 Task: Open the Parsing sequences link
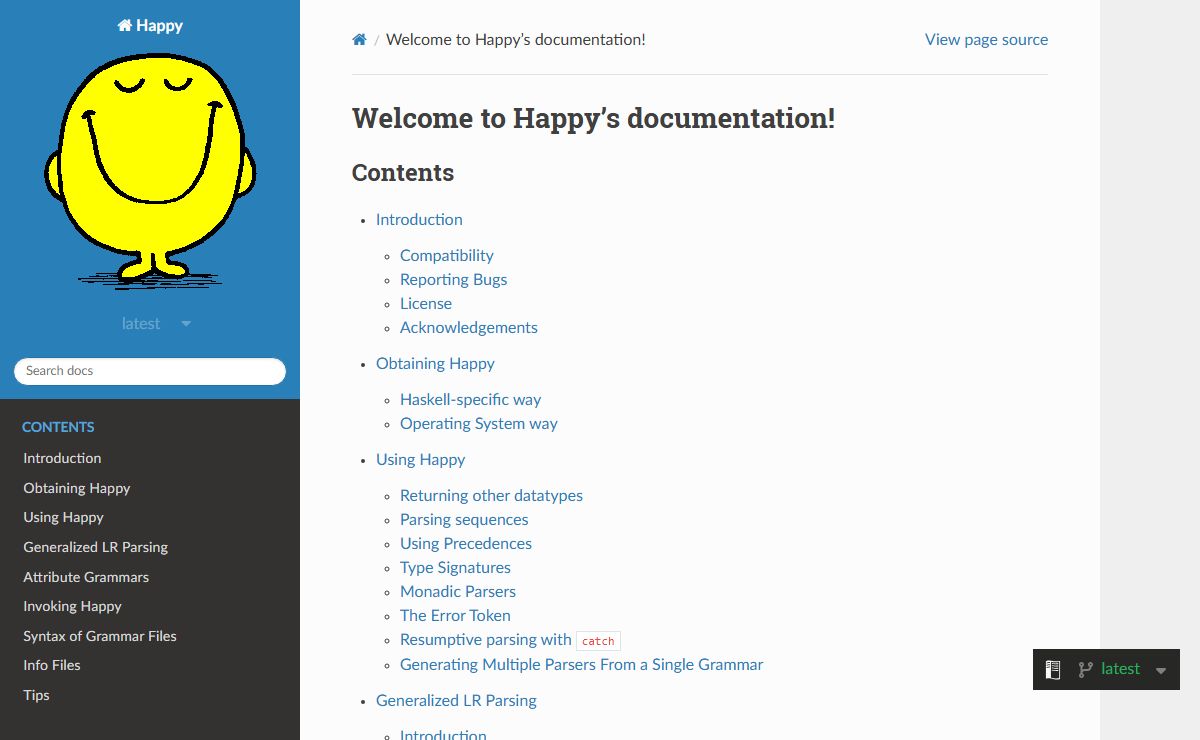point(464,520)
